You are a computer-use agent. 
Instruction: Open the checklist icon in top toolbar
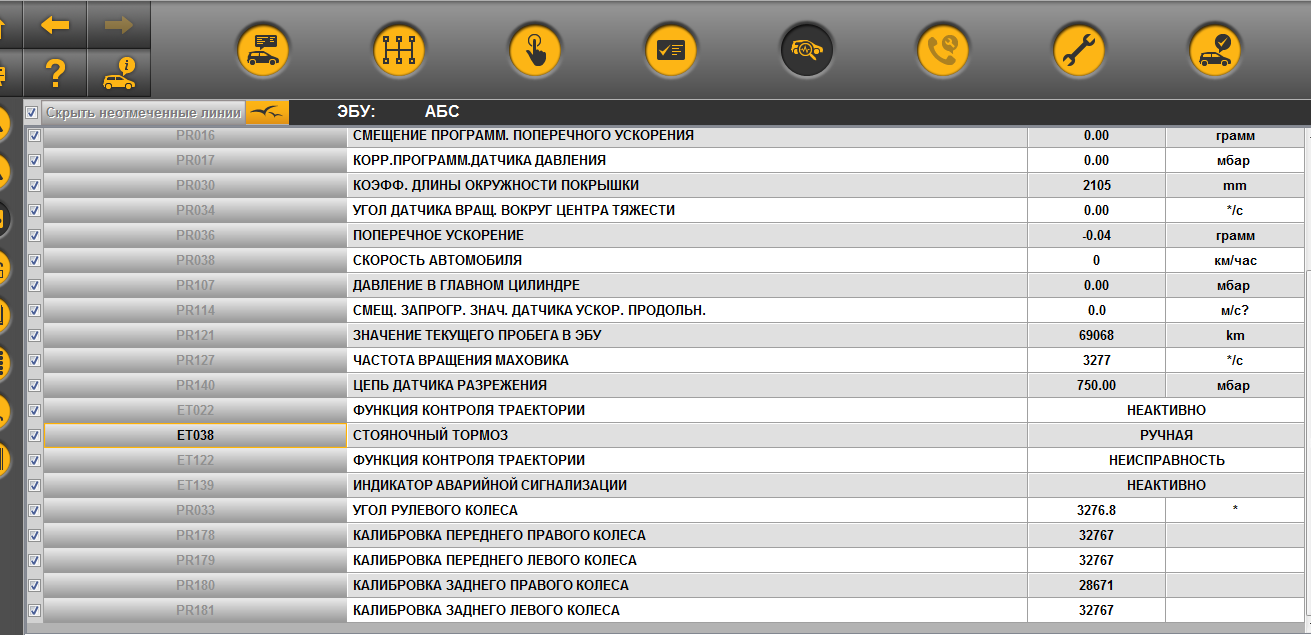tap(671, 49)
